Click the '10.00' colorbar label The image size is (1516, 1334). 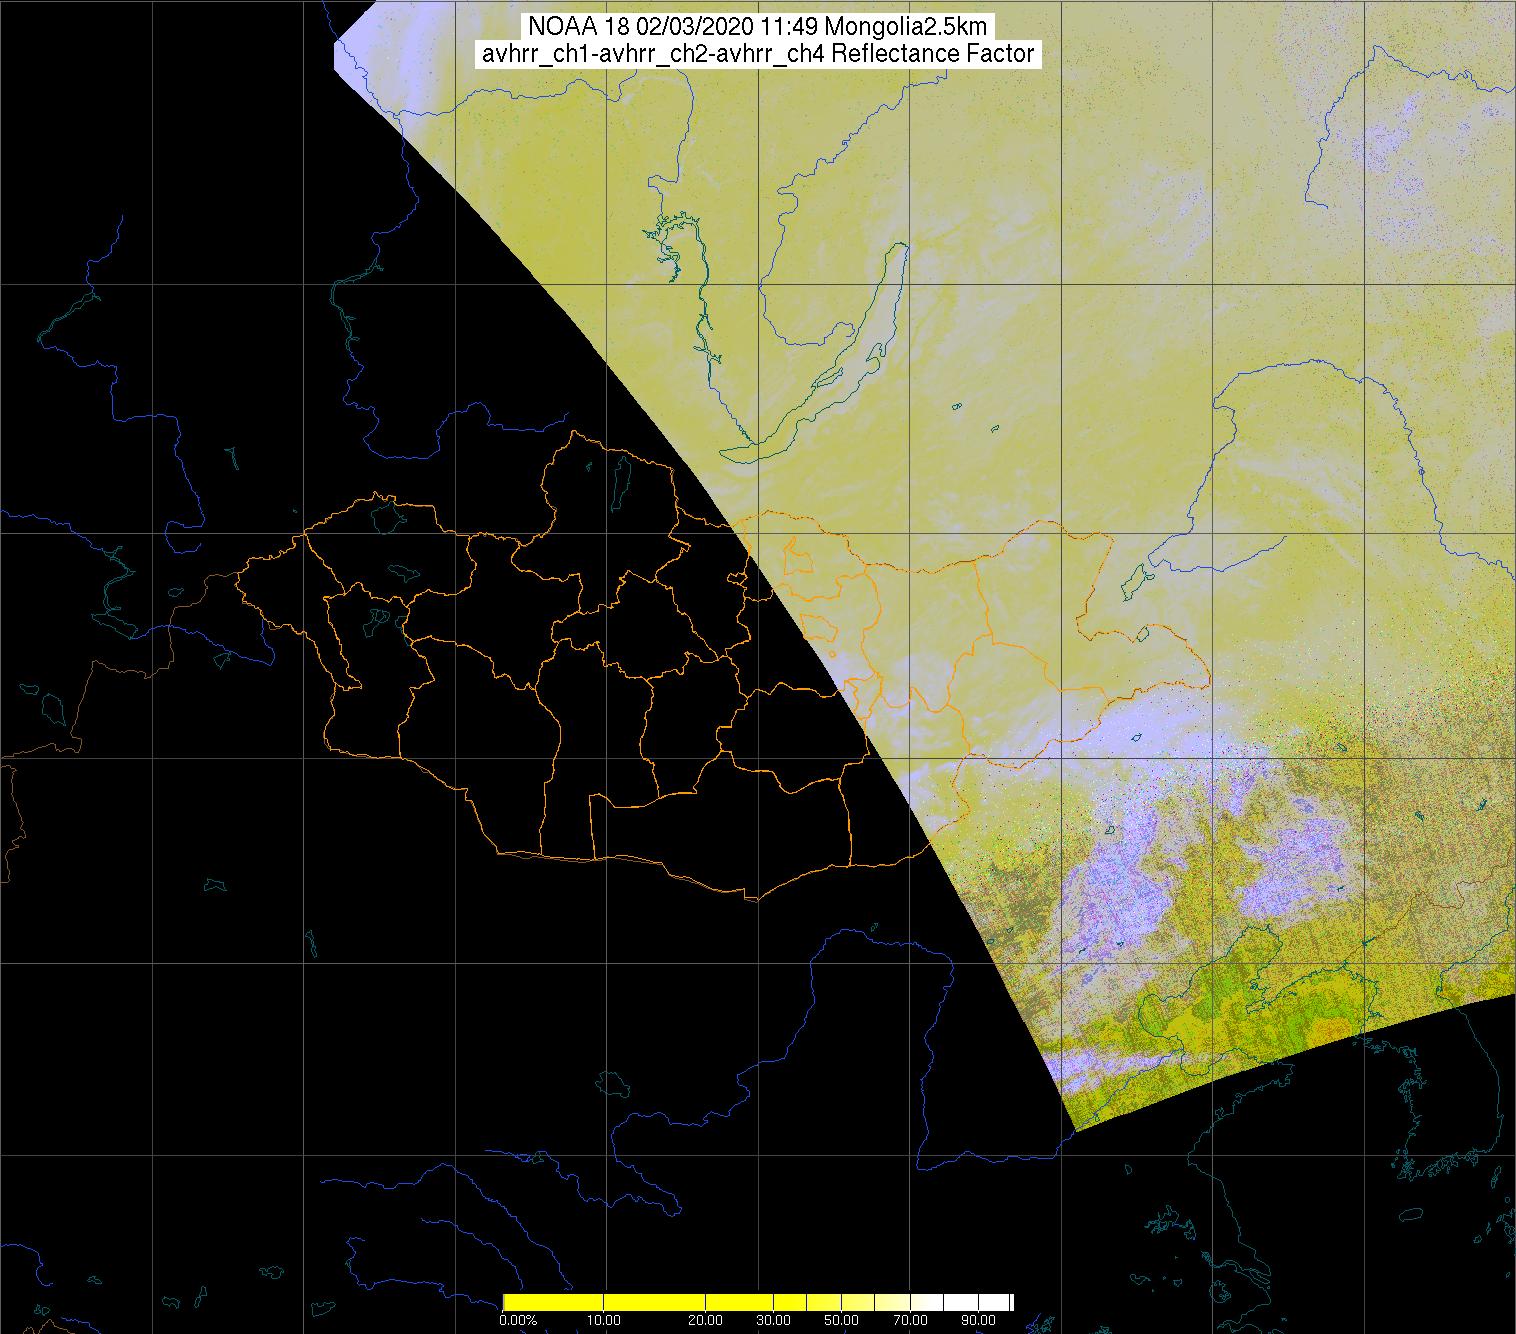coord(604,1321)
